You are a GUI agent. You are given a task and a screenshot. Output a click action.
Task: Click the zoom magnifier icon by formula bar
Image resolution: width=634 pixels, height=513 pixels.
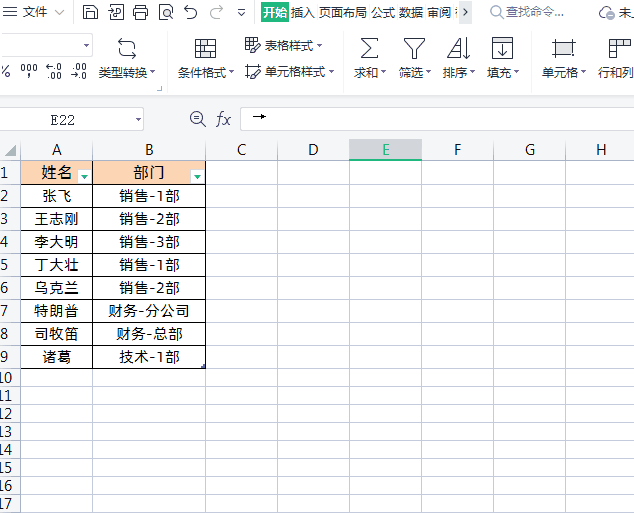pyautogui.click(x=198, y=119)
